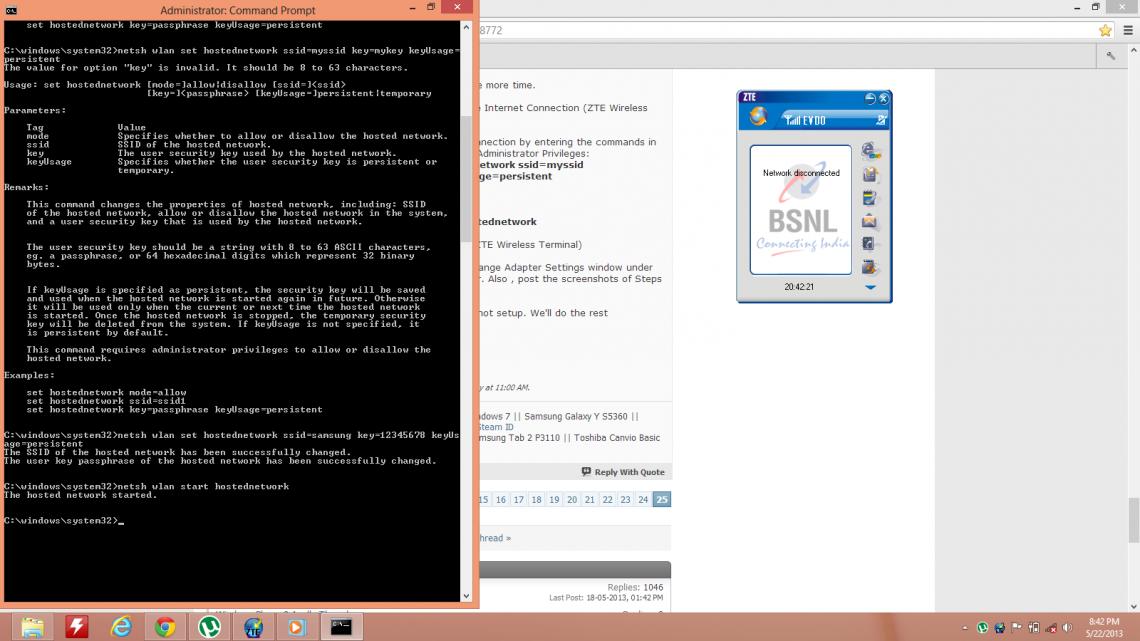This screenshot has width=1140, height=641.
Task: Click the bookmark star in Chrome address bar
Action: point(1105,31)
